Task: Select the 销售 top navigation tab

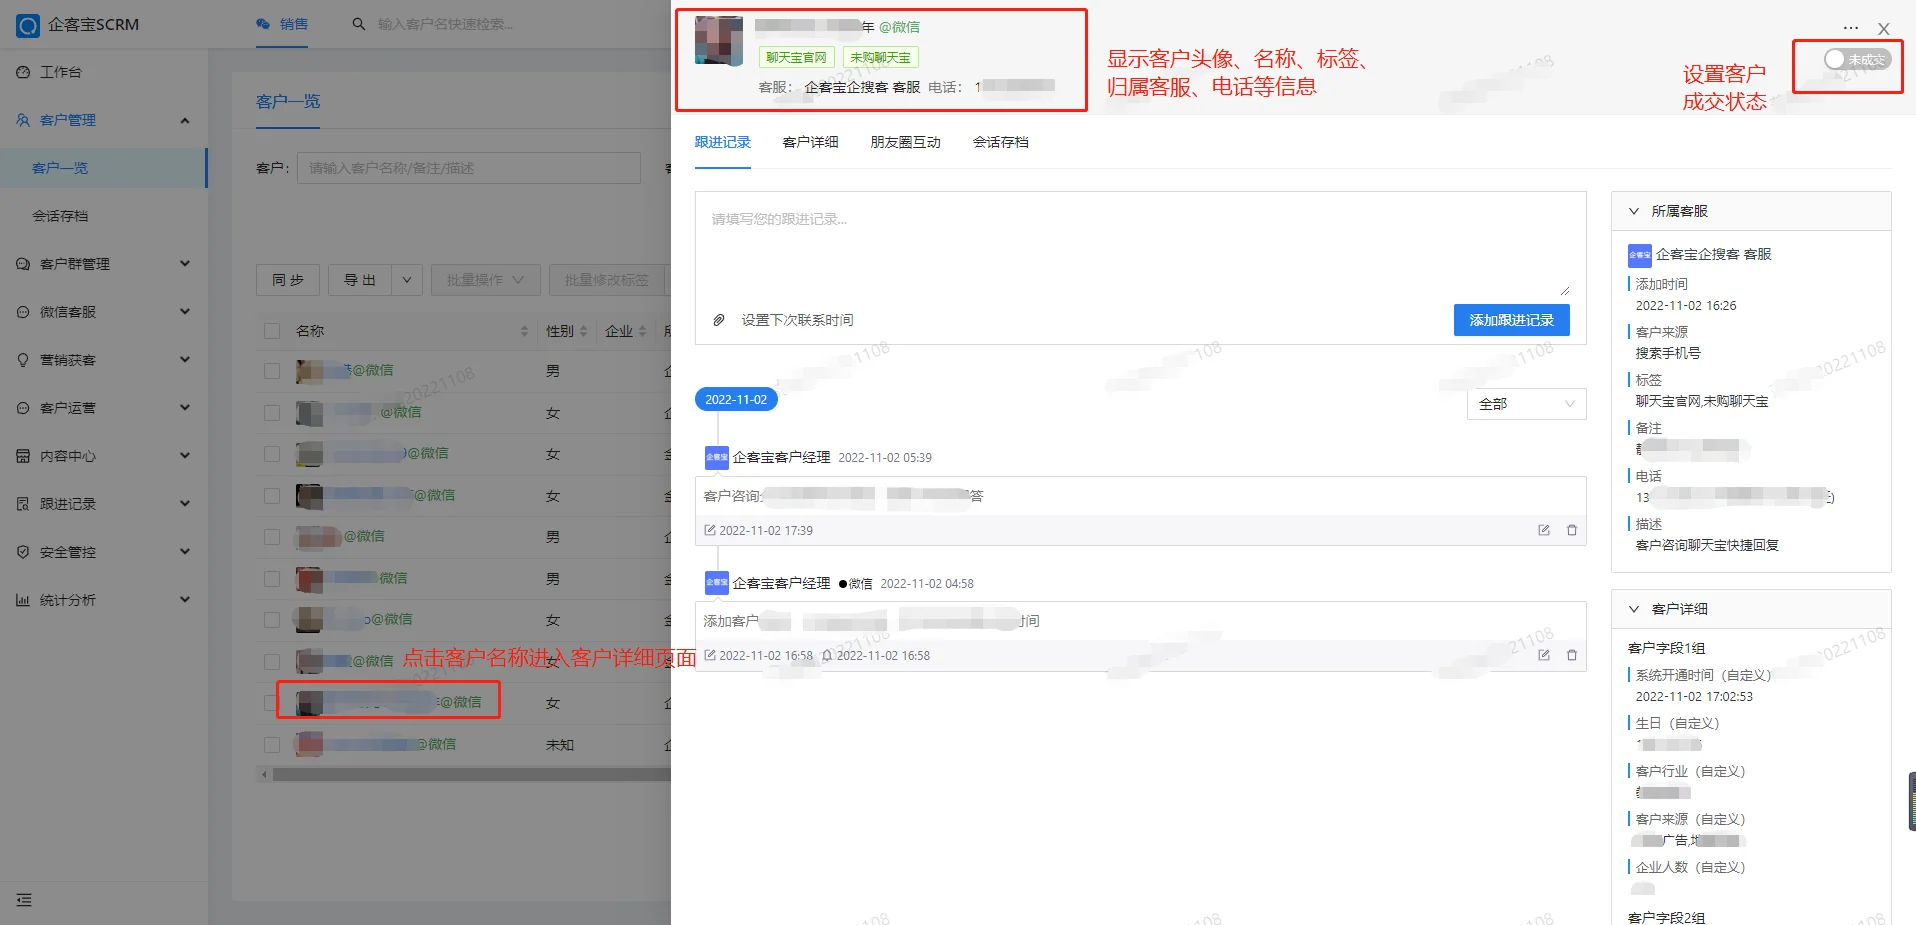Action: pyautogui.click(x=282, y=24)
